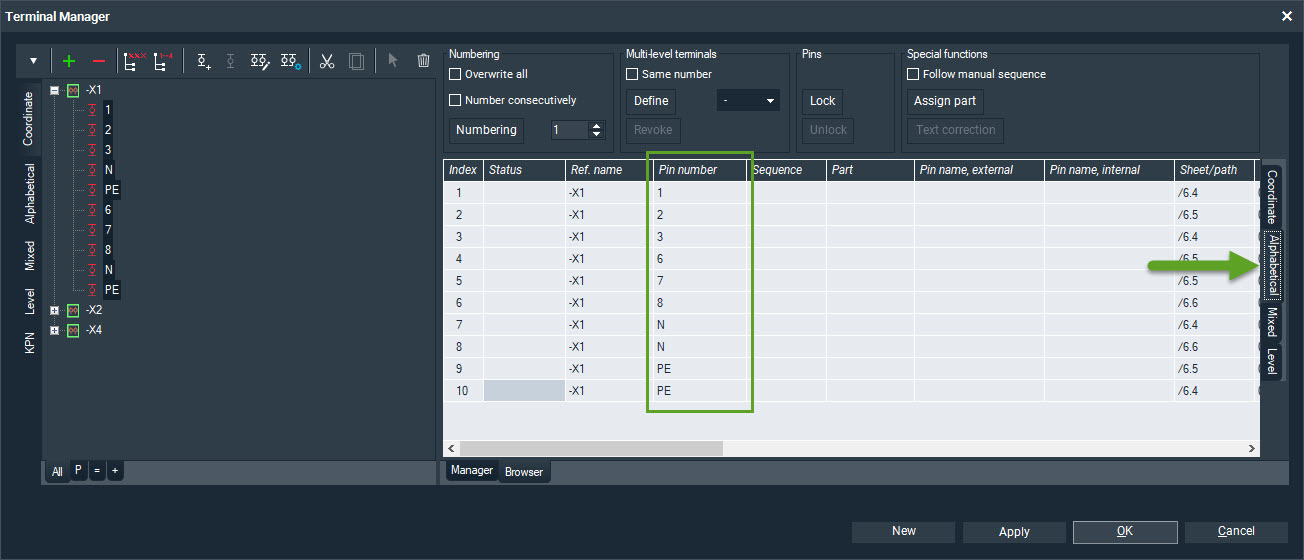This screenshot has height=560, width=1304.
Task: Click the mouse pointer icon in toolbar
Action: pos(393,61)
